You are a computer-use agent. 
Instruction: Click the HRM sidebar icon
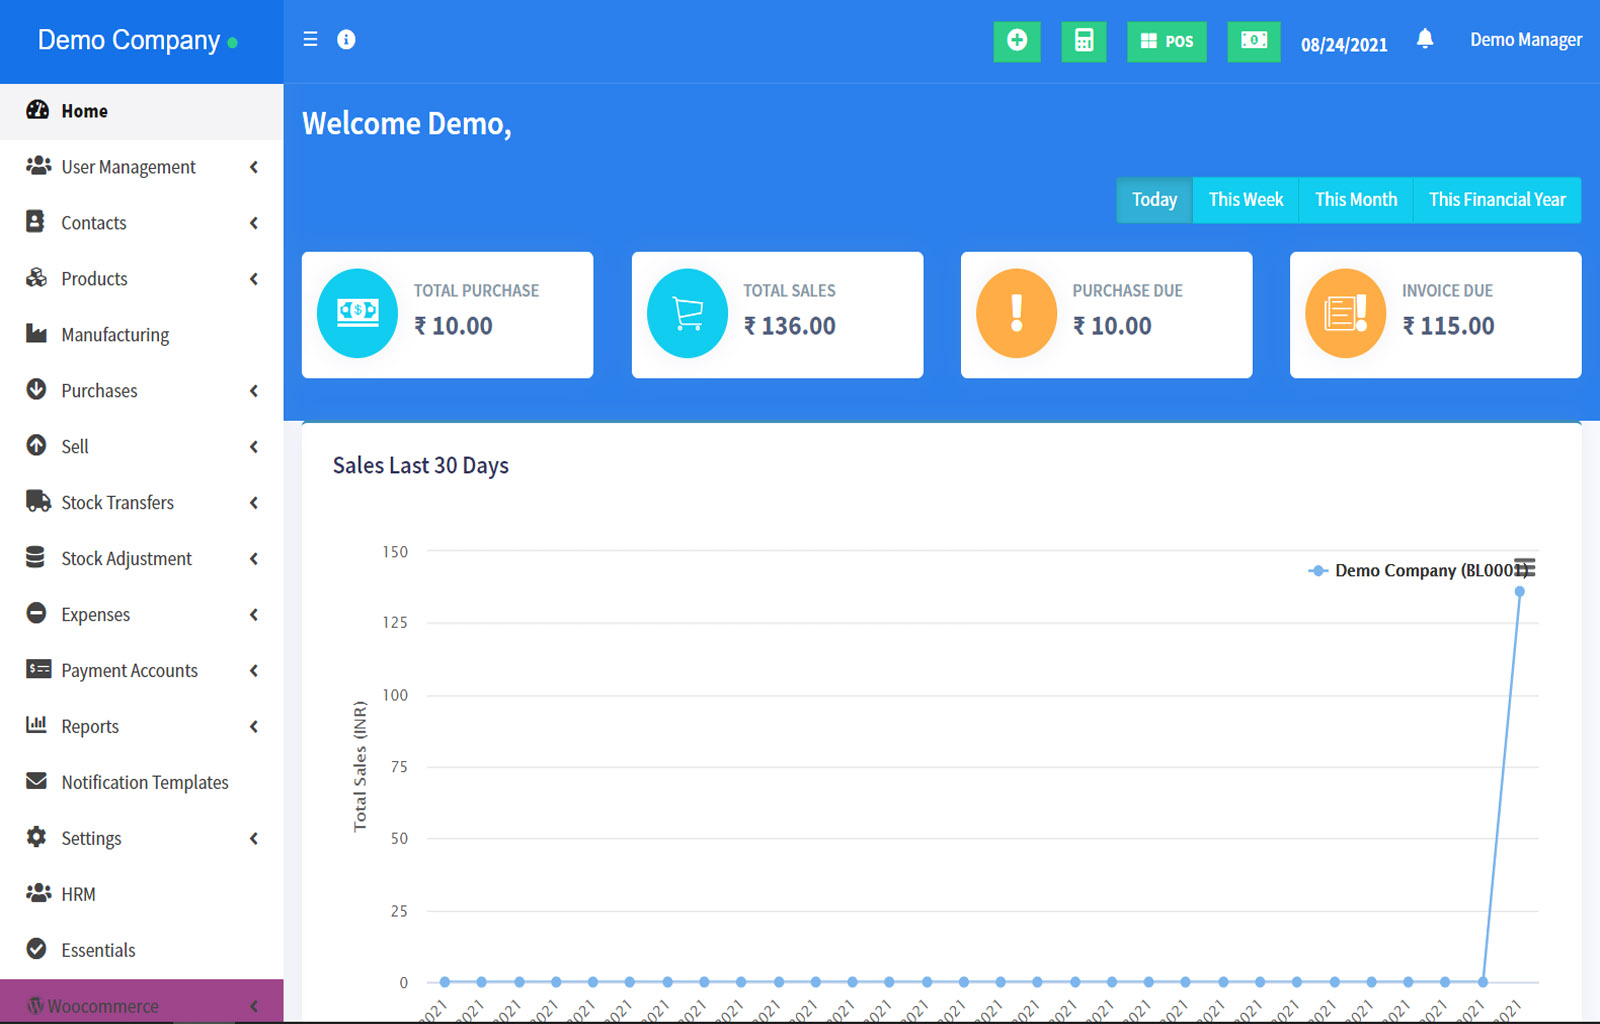[x=38, y=893]
